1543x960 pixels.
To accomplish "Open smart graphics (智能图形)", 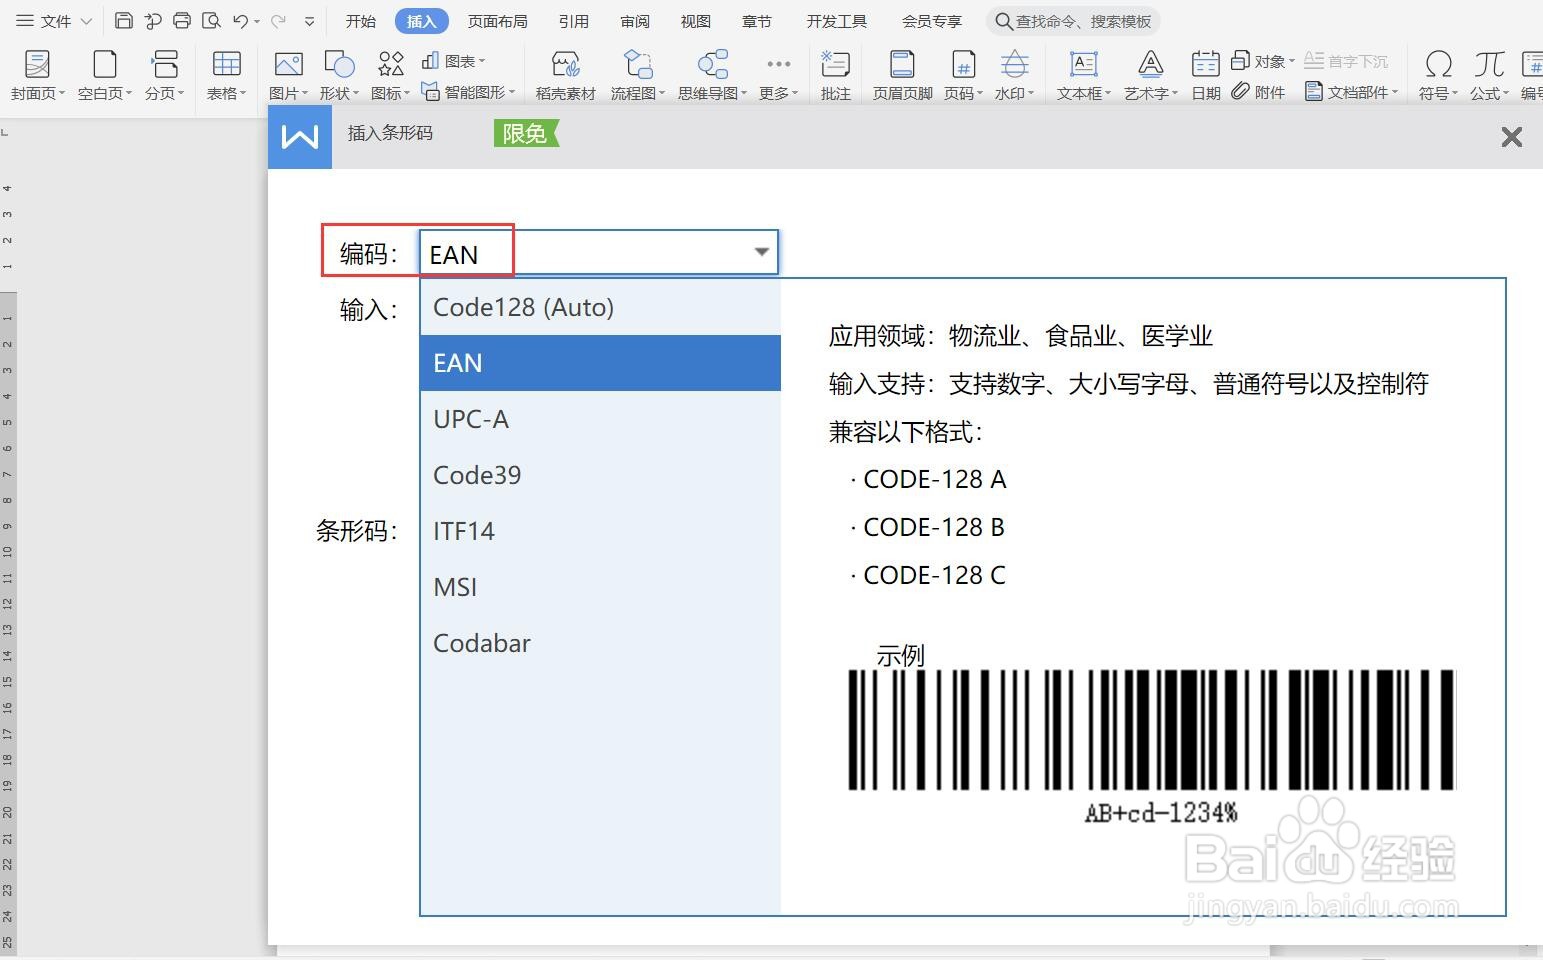I will pyautogui.click(x=468, y=92).
